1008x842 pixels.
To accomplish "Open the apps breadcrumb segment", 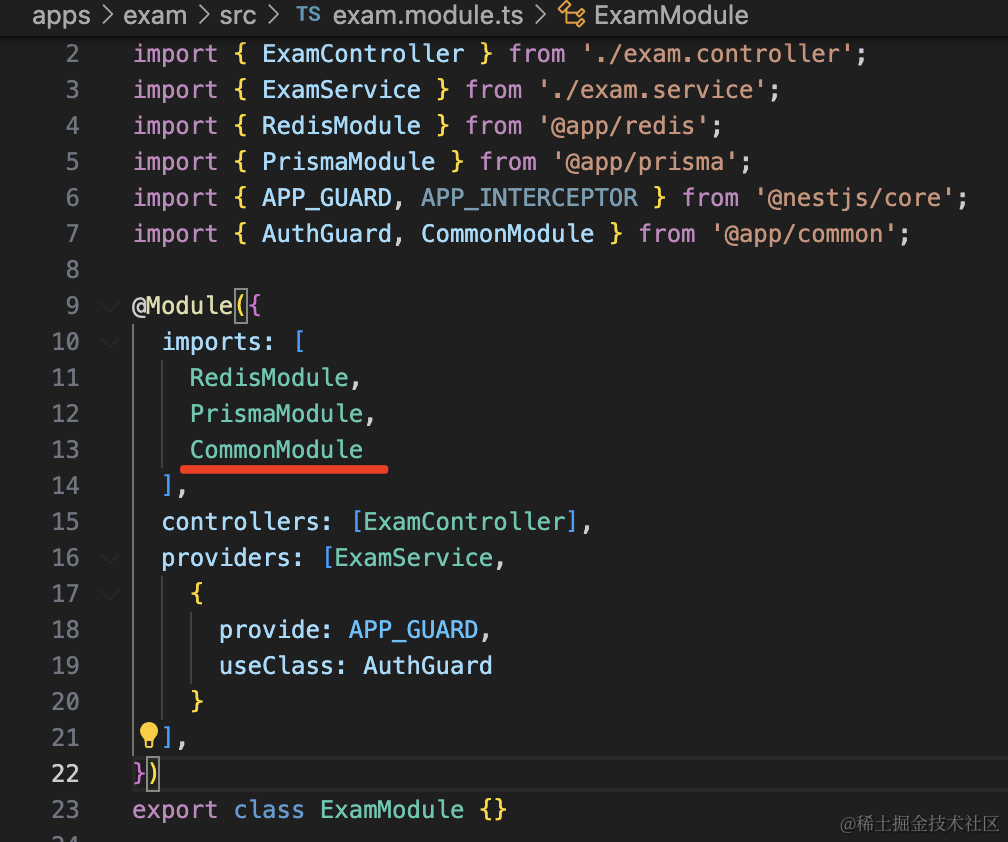I will click(61, 15).
